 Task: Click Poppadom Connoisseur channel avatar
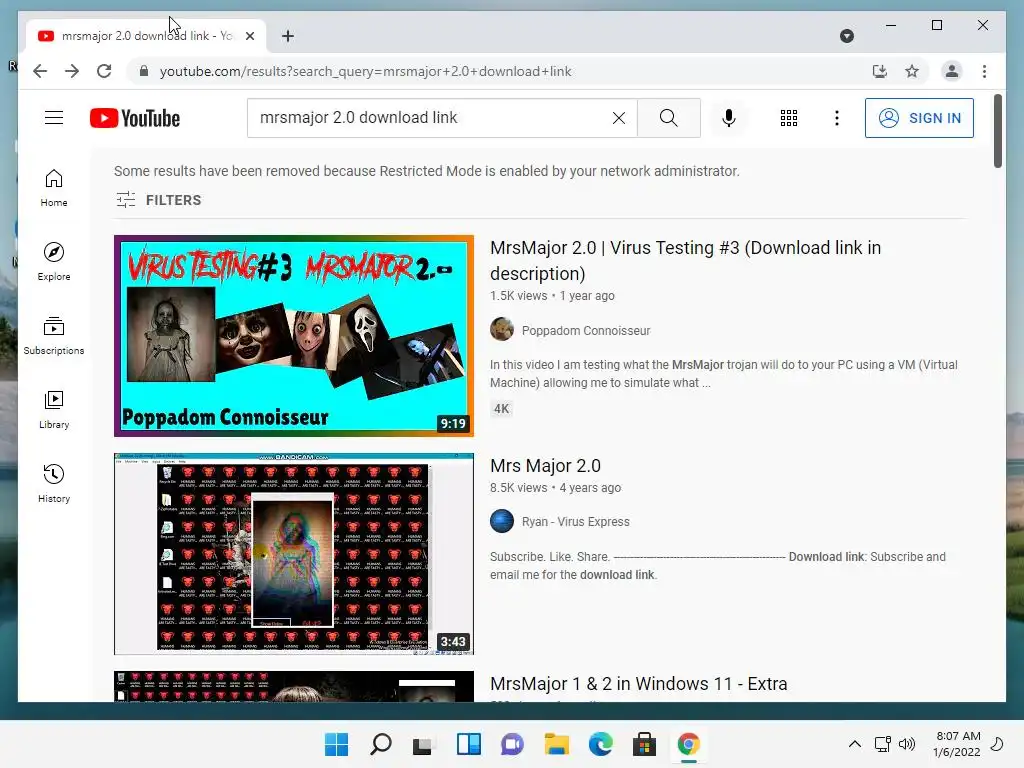502,329
